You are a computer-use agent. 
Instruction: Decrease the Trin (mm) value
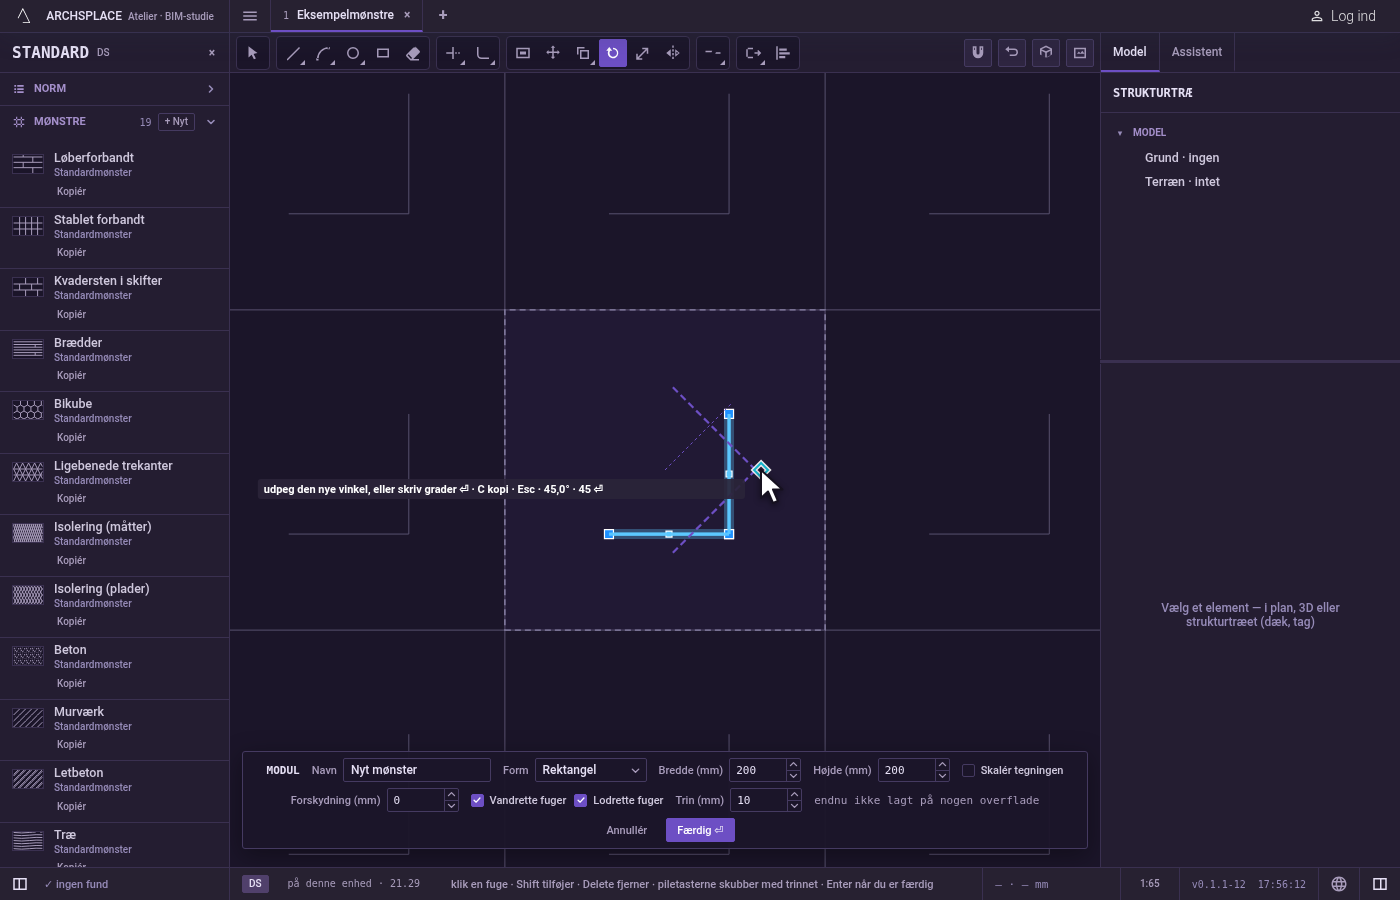click(x=794, y=806)
